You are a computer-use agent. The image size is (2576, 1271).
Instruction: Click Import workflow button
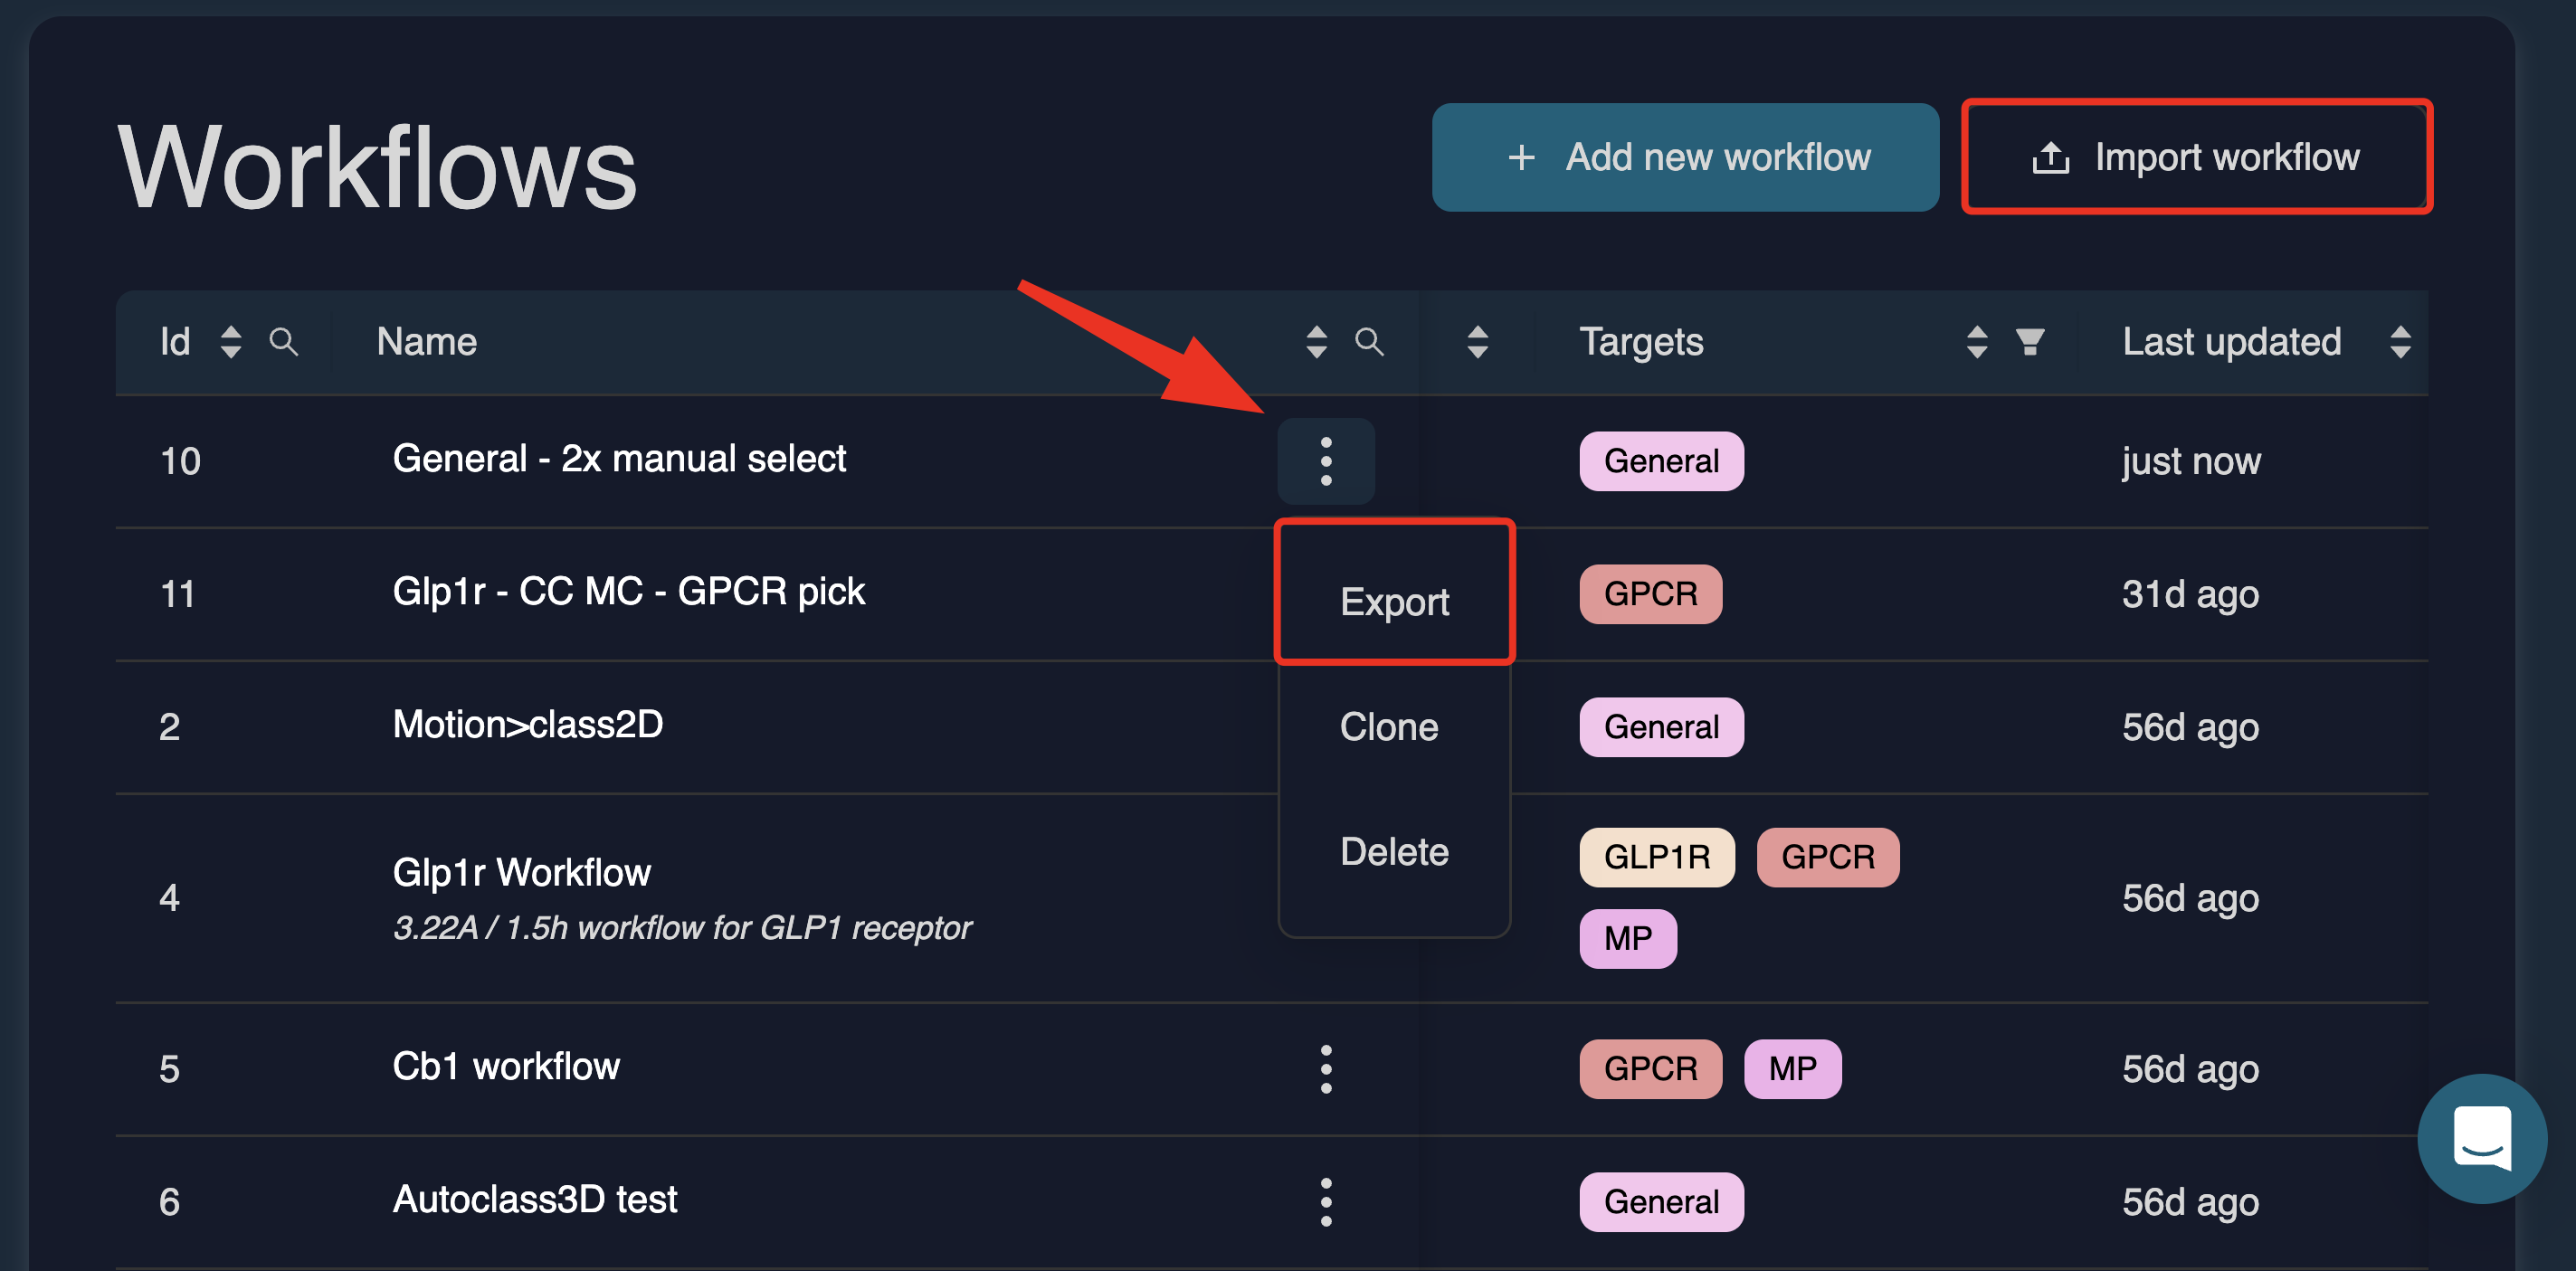pyautogui.click(x=2196, y=157)
